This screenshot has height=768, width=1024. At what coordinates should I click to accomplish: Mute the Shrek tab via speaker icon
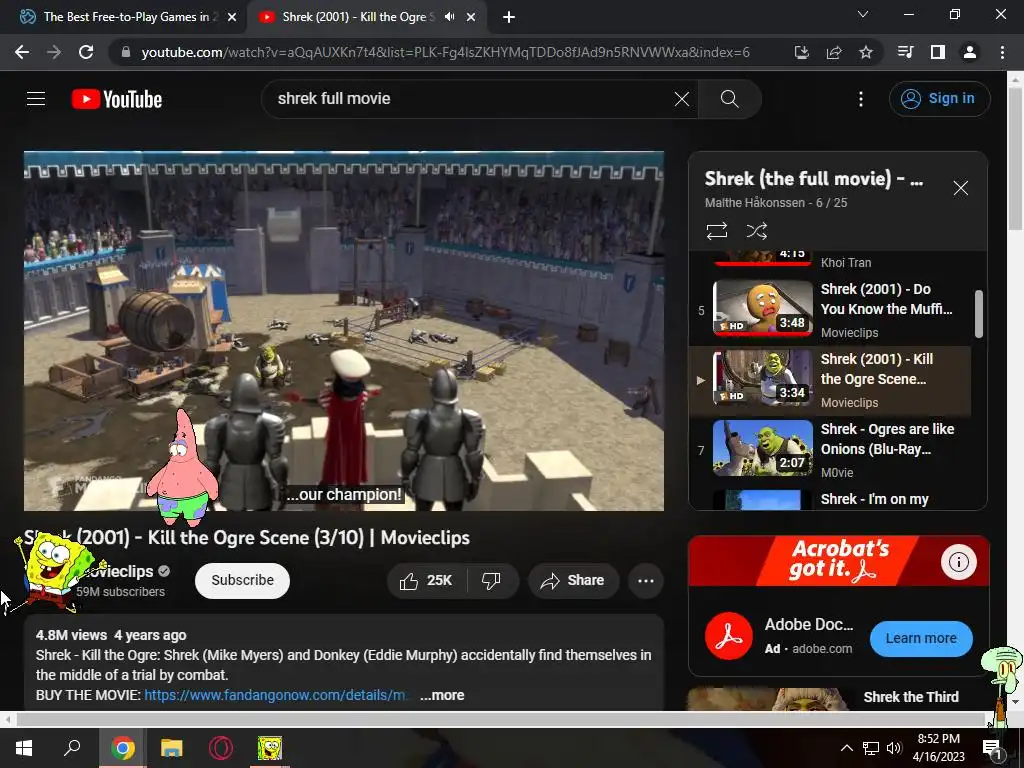click(x=449, y=17)
